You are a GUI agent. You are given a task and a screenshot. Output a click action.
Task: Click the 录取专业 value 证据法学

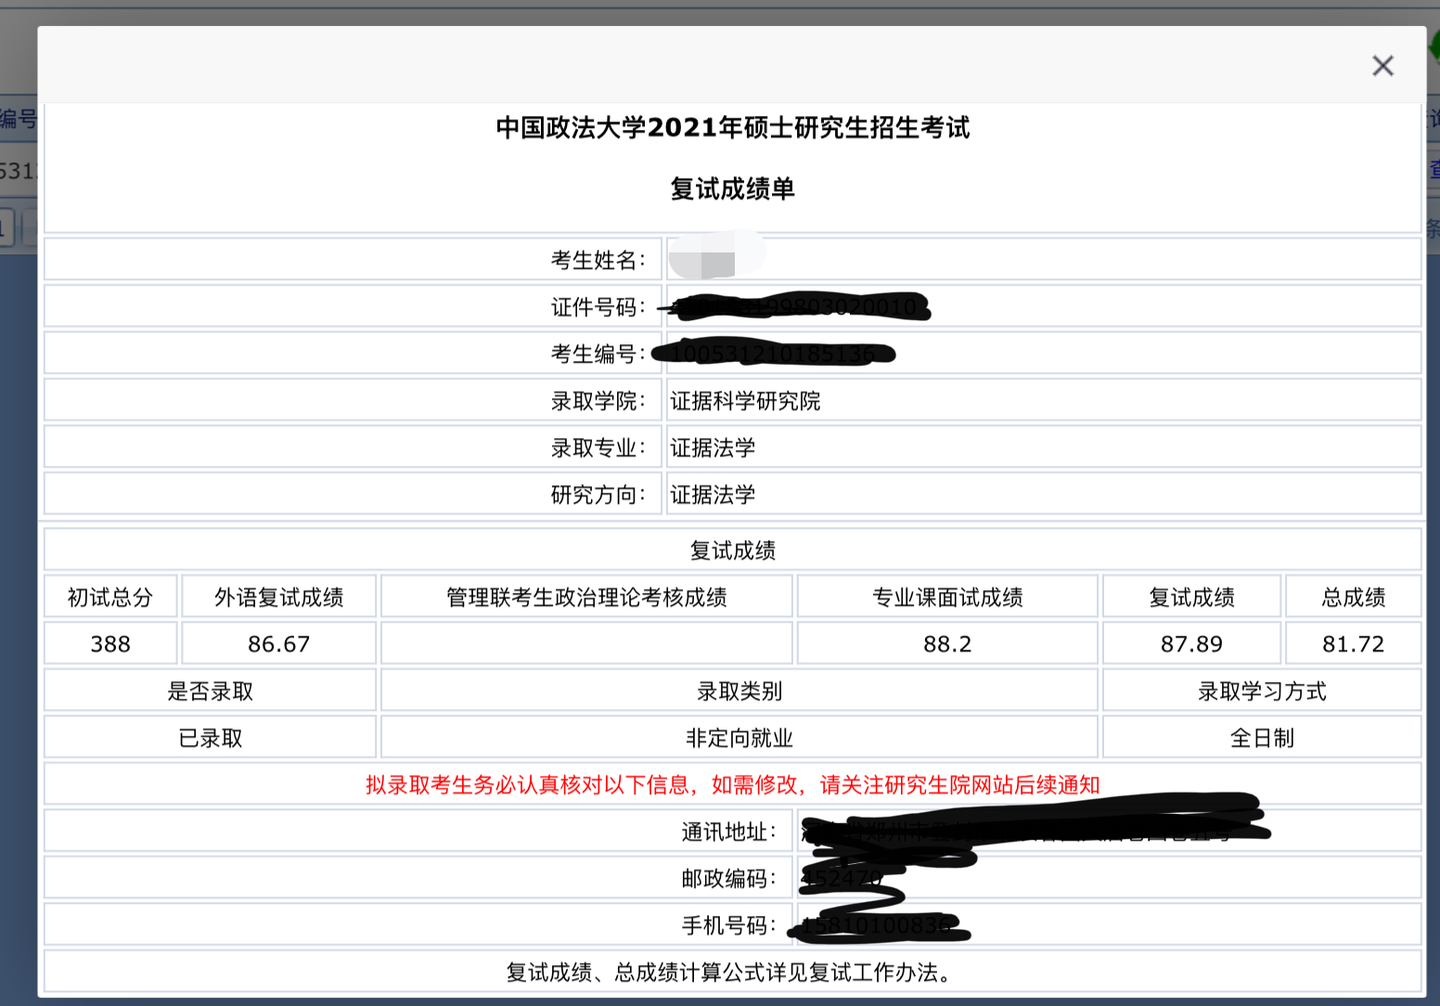coord(715,447)
